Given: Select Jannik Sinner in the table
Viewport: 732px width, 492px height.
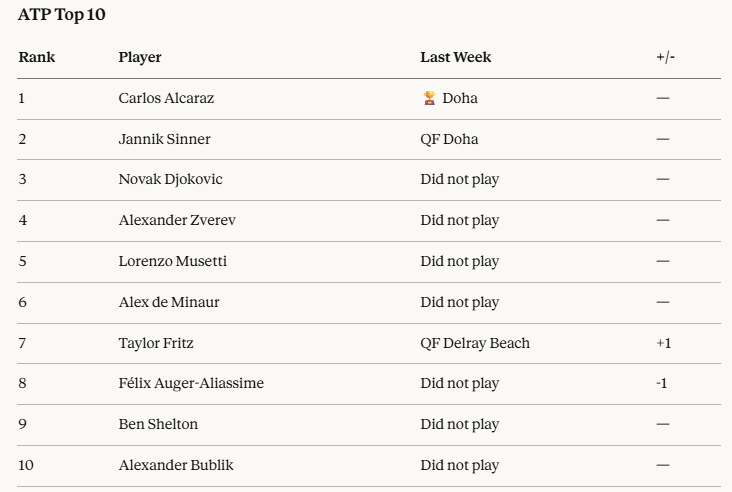Looking at the screenshot, I should click(x=164, y=139).
